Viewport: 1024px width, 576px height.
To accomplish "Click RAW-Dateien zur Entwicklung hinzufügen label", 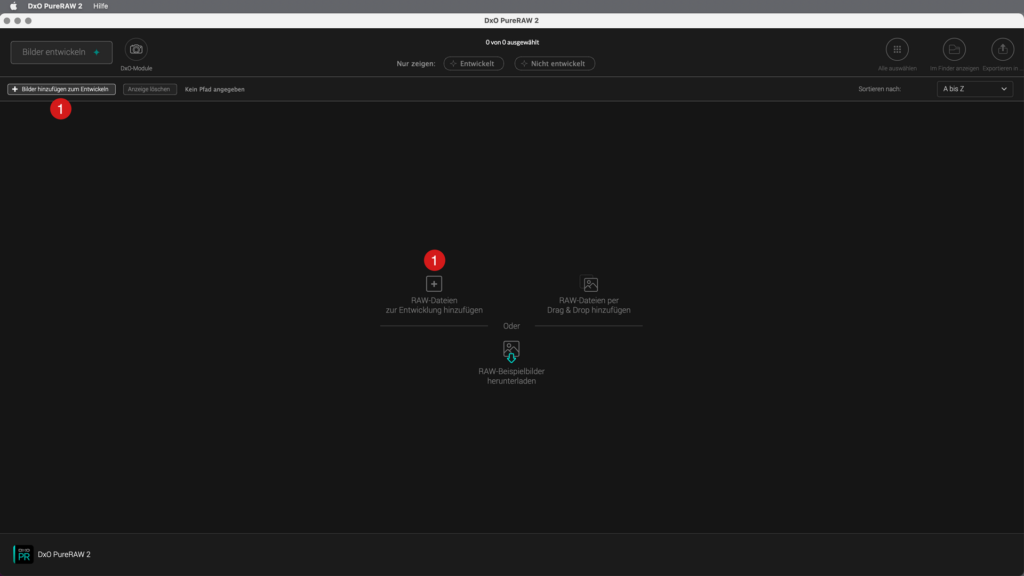I will click(x=434, y=306).
